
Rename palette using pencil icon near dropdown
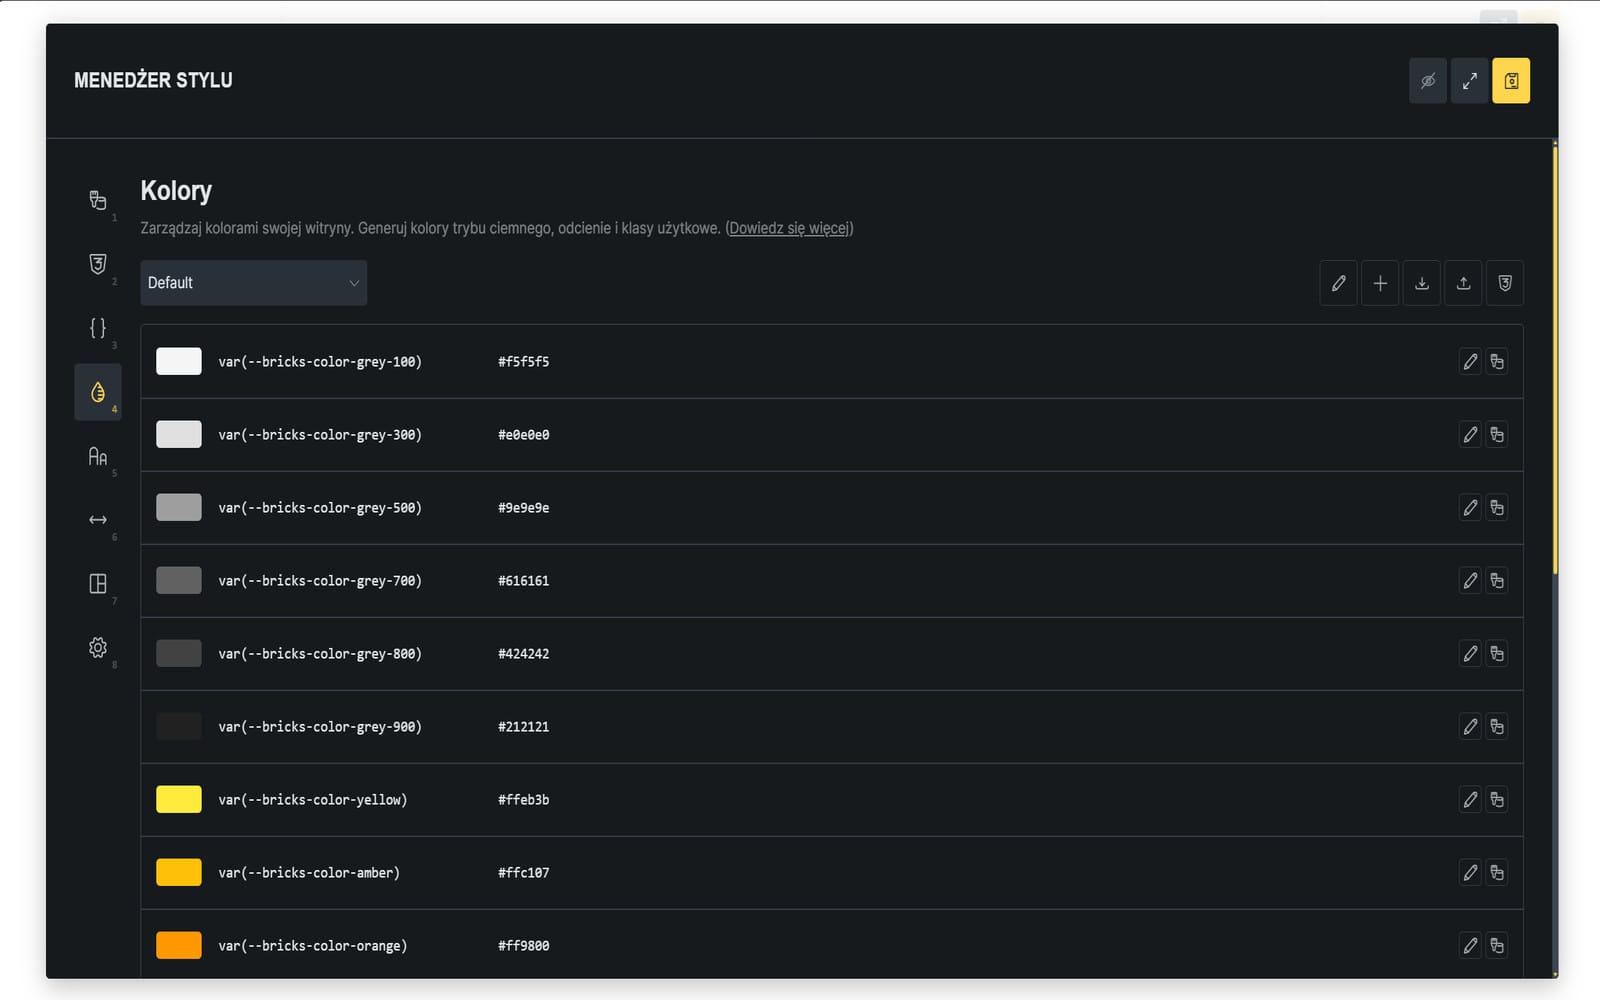tap(1338, 283)
